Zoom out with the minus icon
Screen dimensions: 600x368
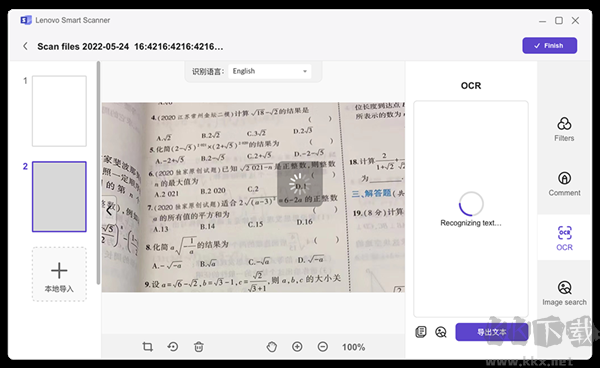[323, 347]
